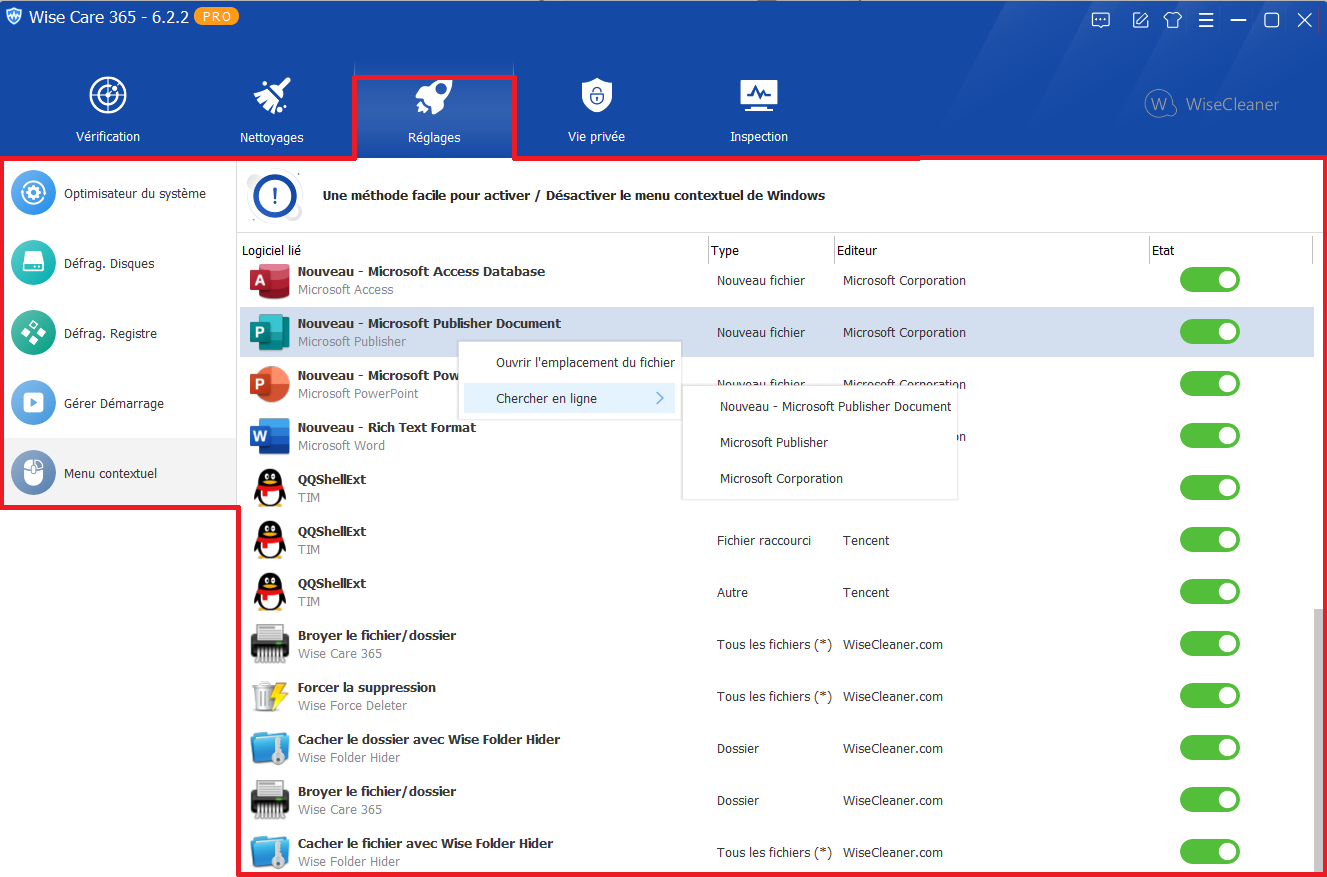Screen dimensions: 1327x877
Task: Click Cacher le dossier Wise Folder Hider icon
Action: click(x=269, y=748)
